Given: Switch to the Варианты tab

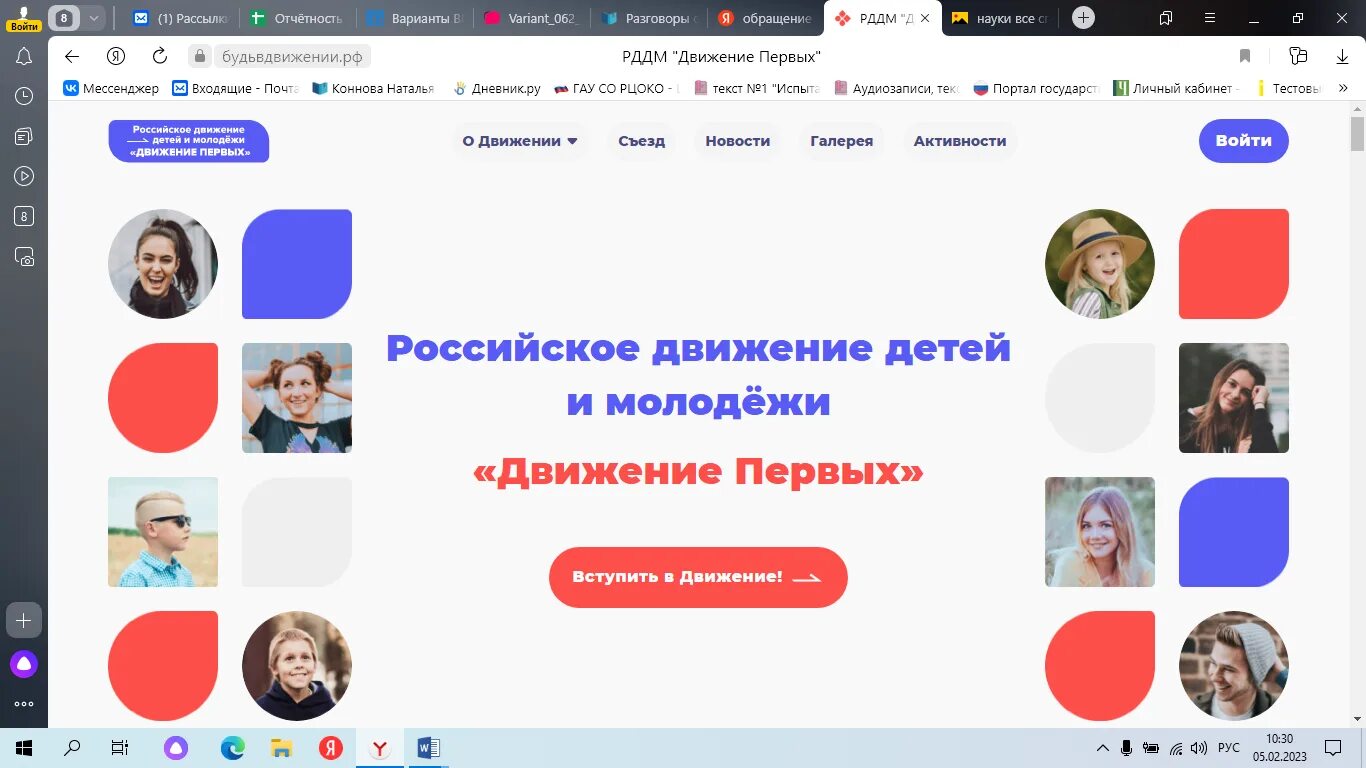Looking at the screenshot, I should pyautogui.click(x=415, y=18).
